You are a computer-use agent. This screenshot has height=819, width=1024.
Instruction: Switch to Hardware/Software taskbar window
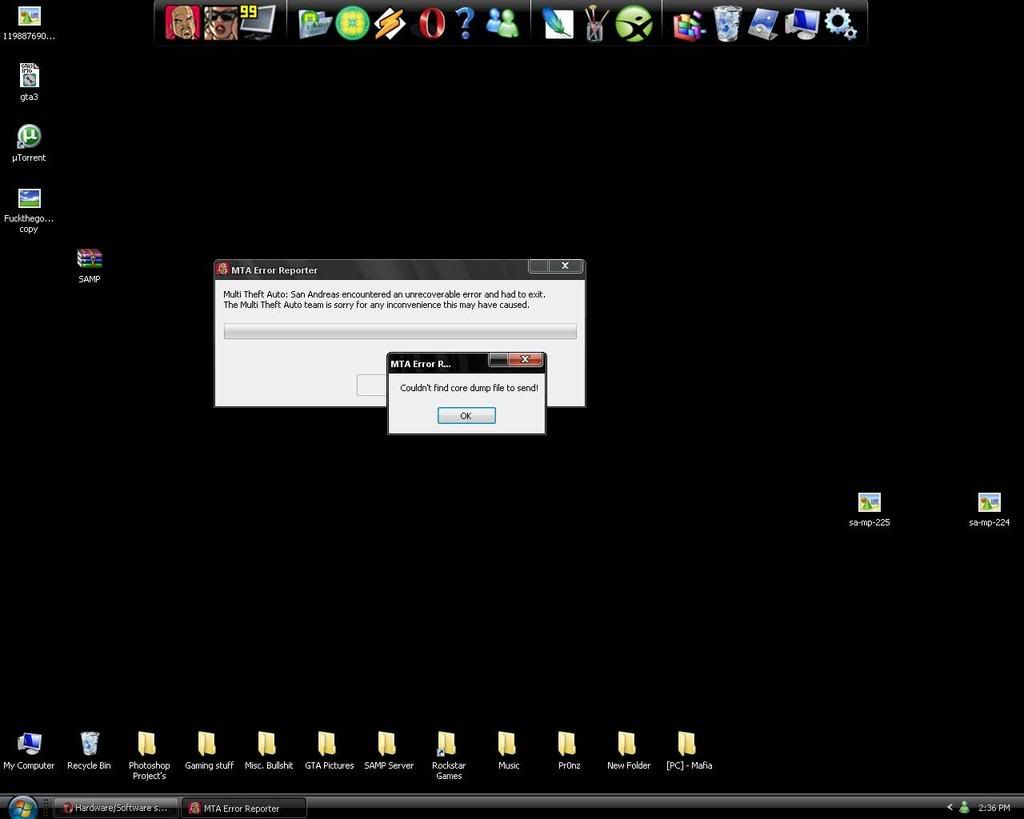[x=115, y=808]
